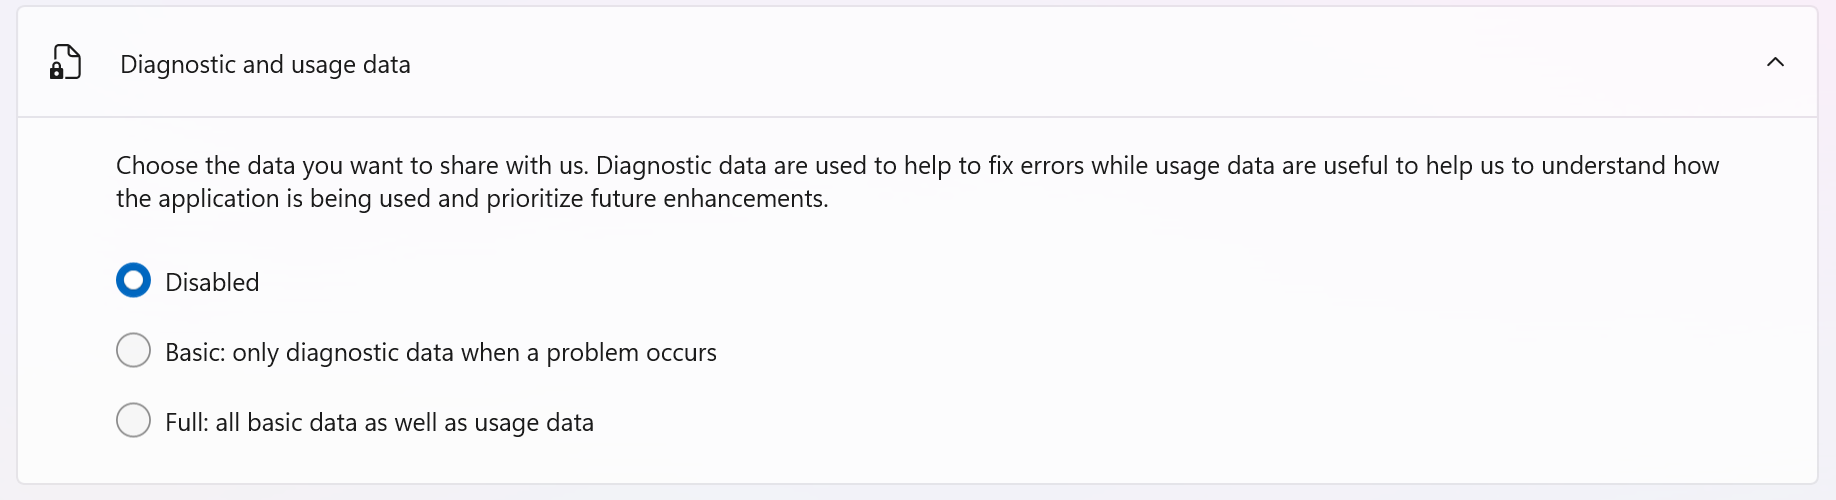Click the "Disabled" option label text

click(212, 283)
